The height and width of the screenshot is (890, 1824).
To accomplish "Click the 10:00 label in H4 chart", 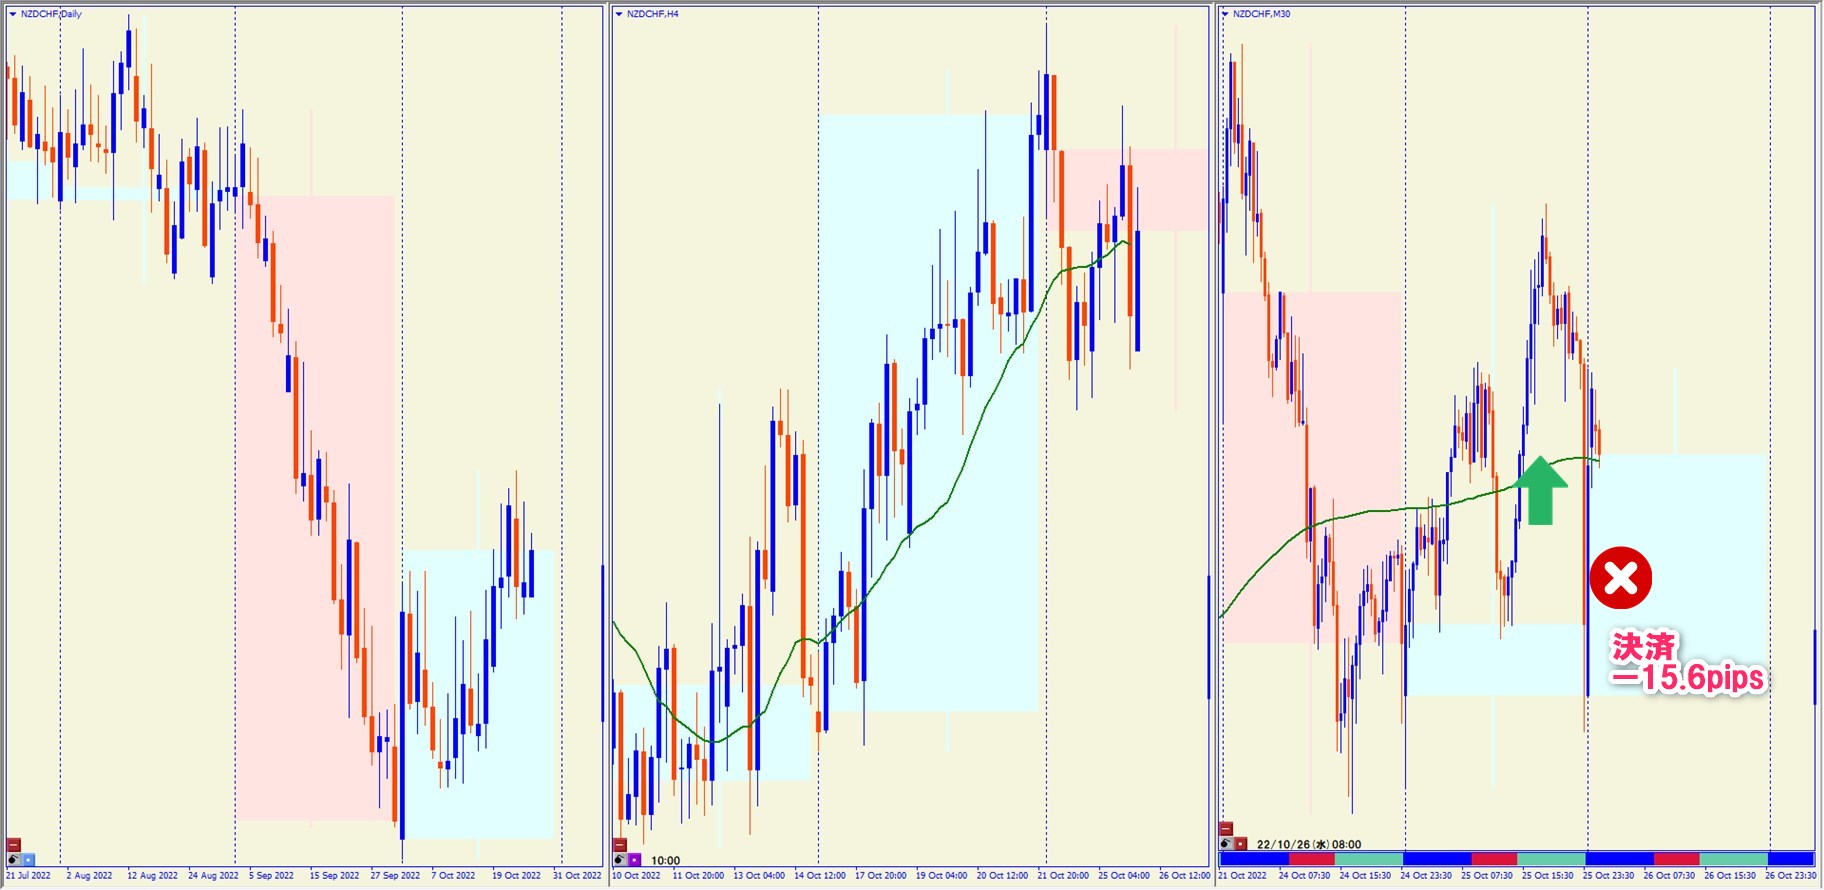I will tap(665, 860).
